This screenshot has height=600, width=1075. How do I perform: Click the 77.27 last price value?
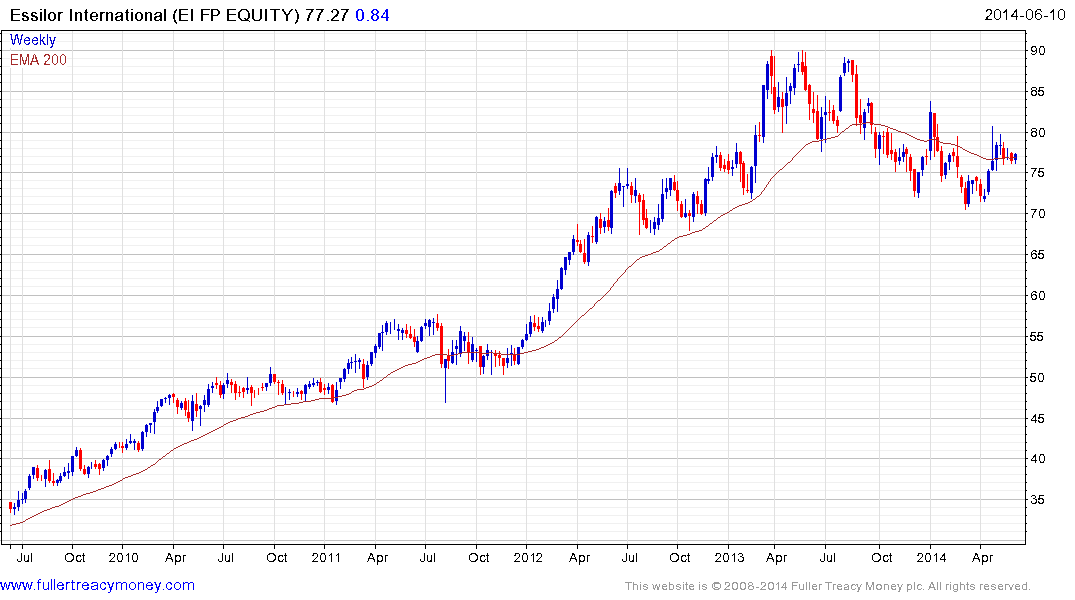coord(327,15)
